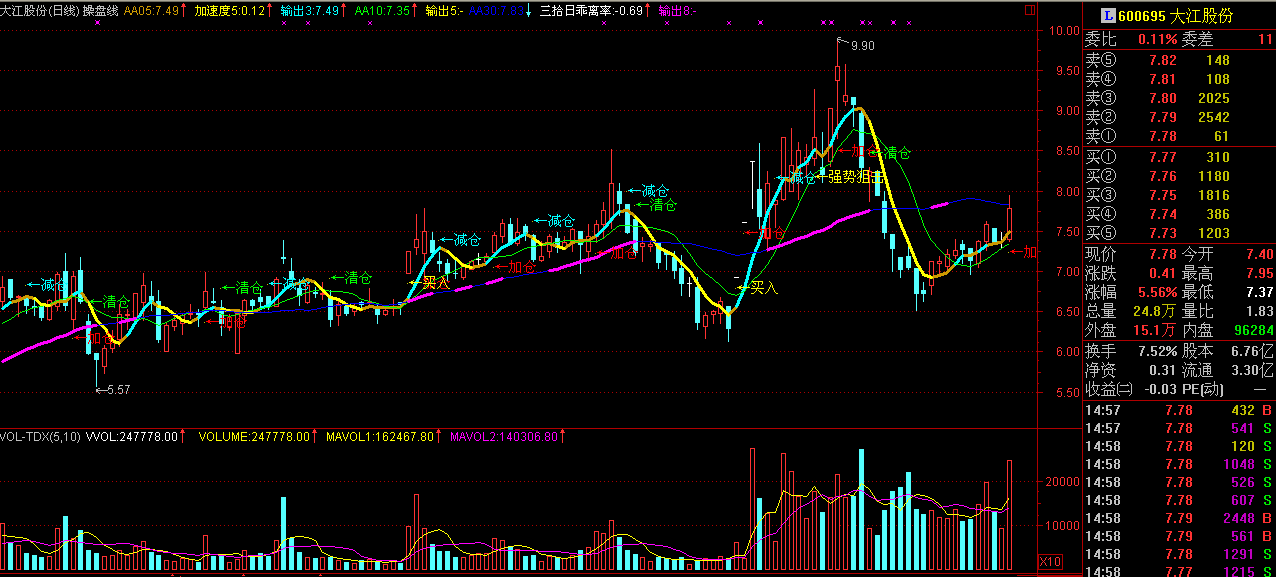Click the AA05:7.49 indicator label
Image resolution: width=1276 pixels, height=577 pixels.
point(151,11)
